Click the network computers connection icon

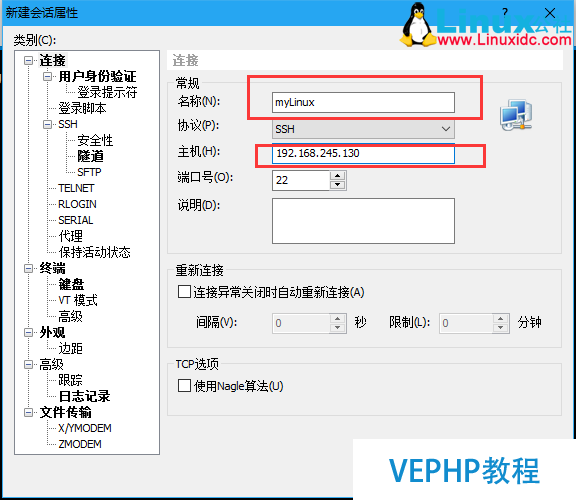click(516, 114)
